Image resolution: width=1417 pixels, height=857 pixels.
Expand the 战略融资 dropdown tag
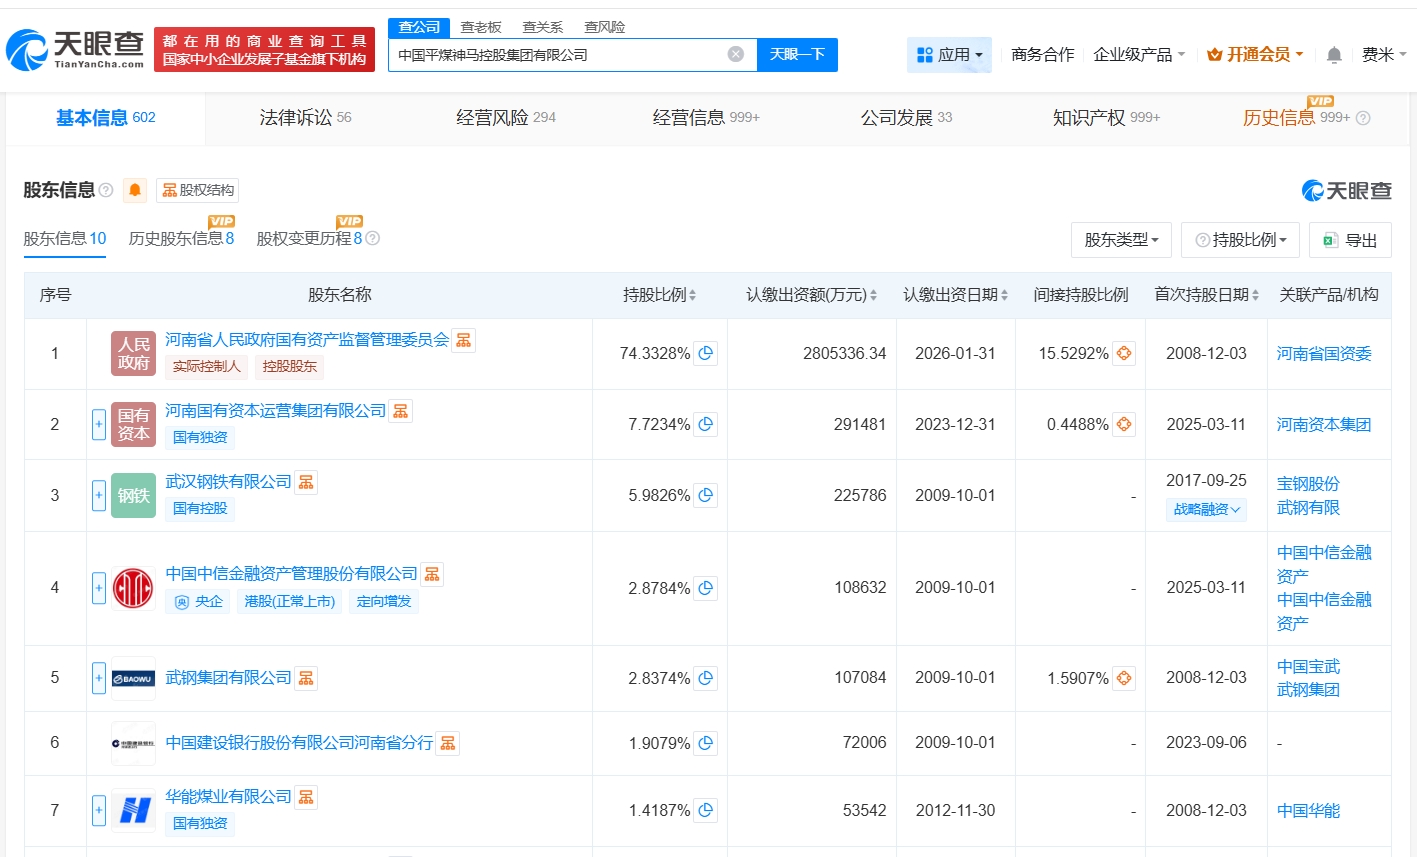tap(1206, 509)
